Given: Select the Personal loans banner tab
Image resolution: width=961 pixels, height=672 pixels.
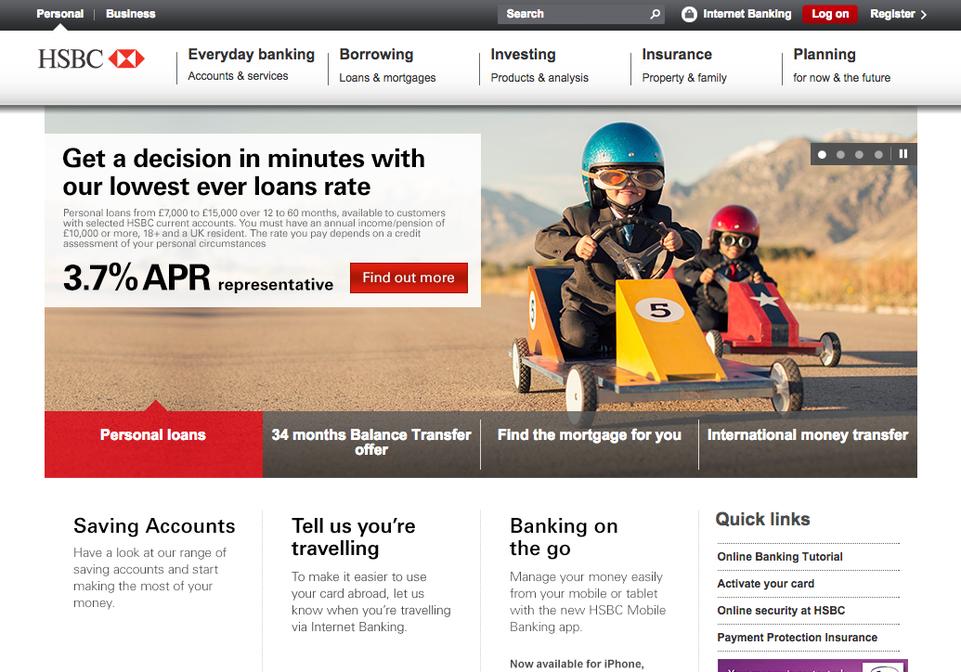Looking at the screenshot, I should 153,443.
